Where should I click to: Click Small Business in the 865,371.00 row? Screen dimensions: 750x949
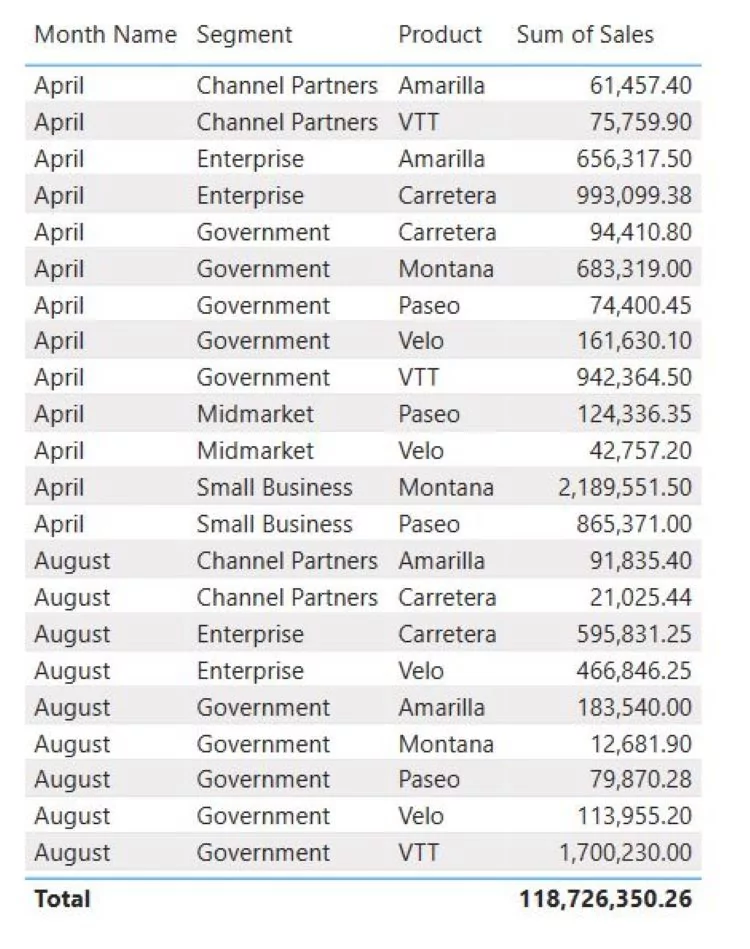274,525
